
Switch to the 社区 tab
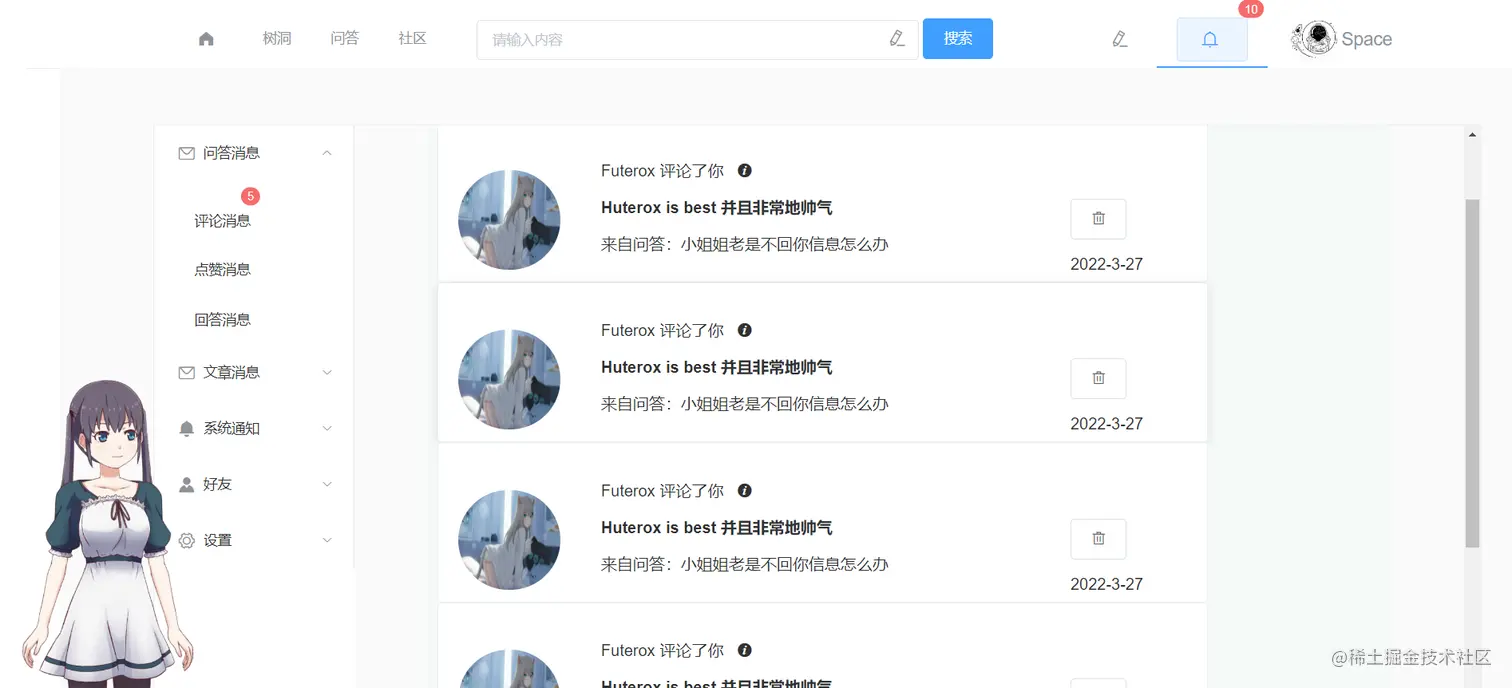tap(411, 38)
